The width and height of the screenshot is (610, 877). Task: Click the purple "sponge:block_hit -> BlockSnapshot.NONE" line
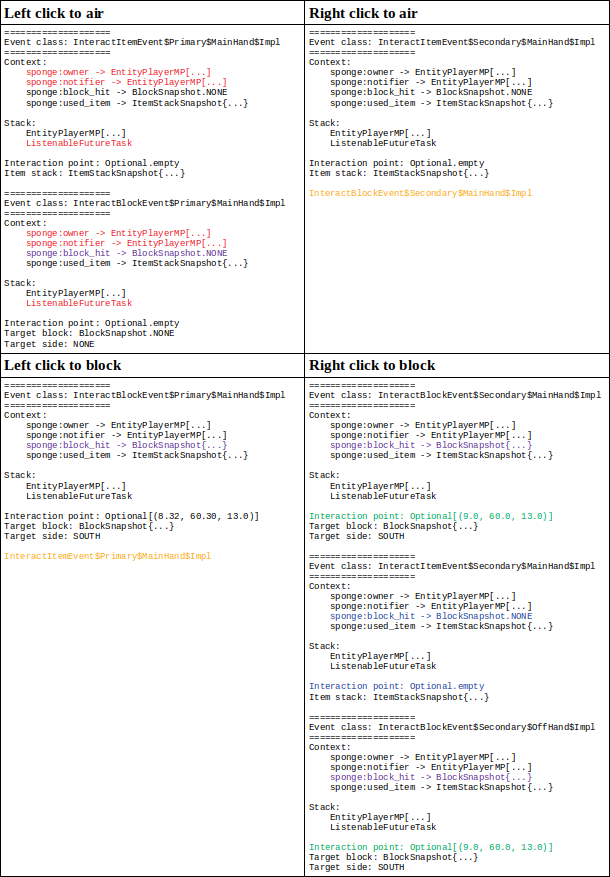click(x=126, y=253)
